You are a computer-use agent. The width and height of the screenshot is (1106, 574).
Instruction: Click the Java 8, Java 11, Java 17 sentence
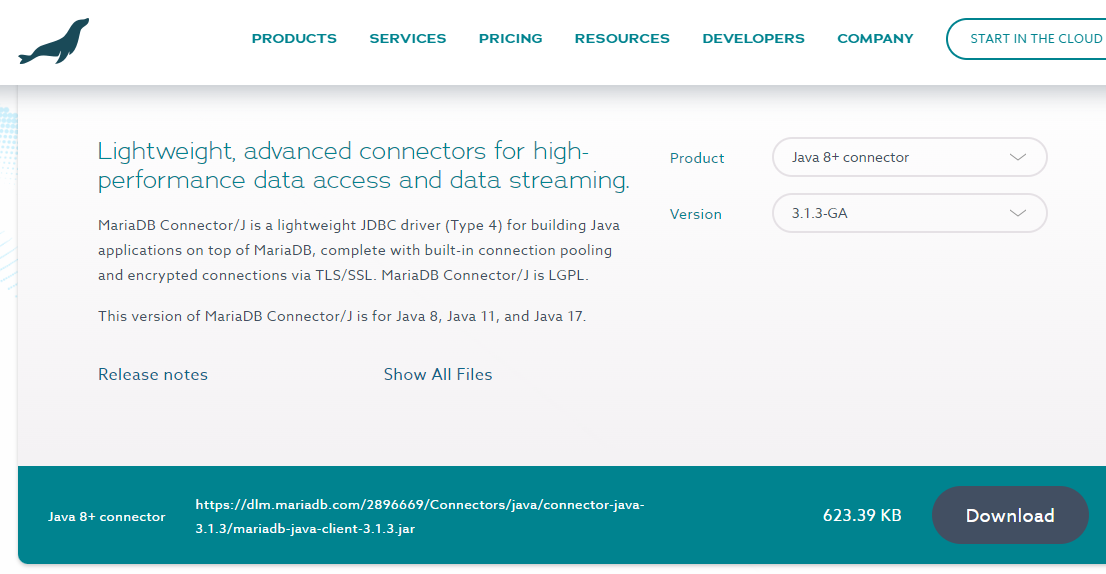(x=342, y=316)
